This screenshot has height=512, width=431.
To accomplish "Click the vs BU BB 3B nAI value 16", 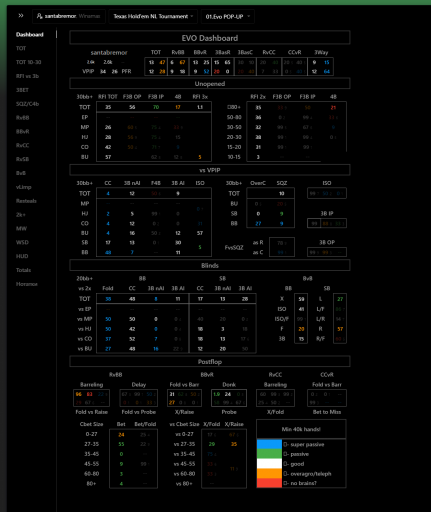I will 156,349.
